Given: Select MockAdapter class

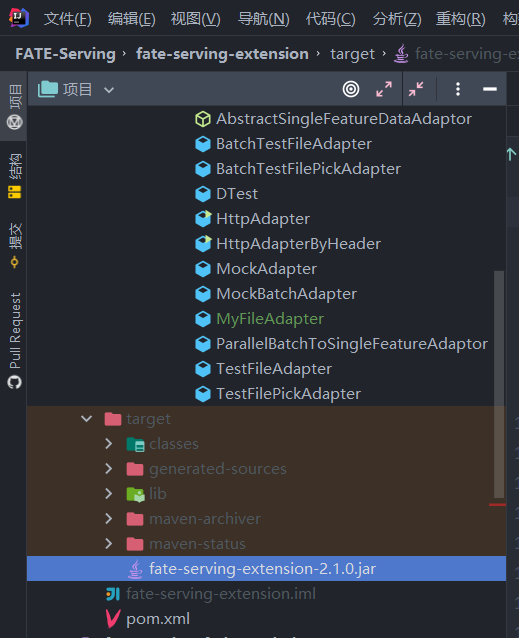Looking at the screenshot, I should click(x=266, y=269).
